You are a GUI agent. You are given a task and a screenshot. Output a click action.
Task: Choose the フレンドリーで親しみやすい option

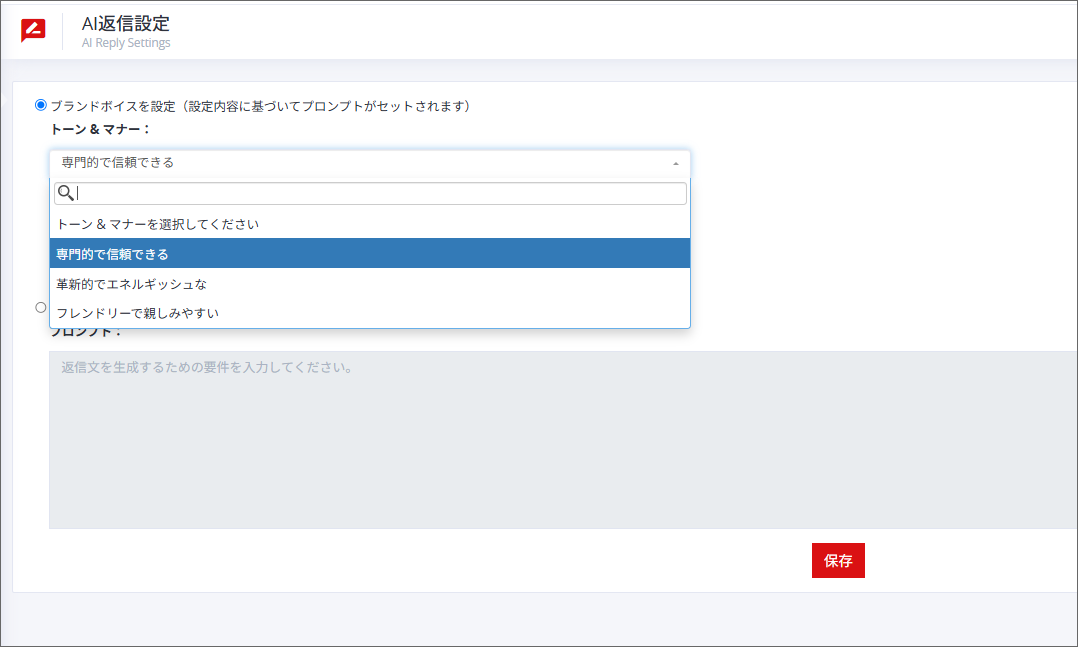[370, 313]
